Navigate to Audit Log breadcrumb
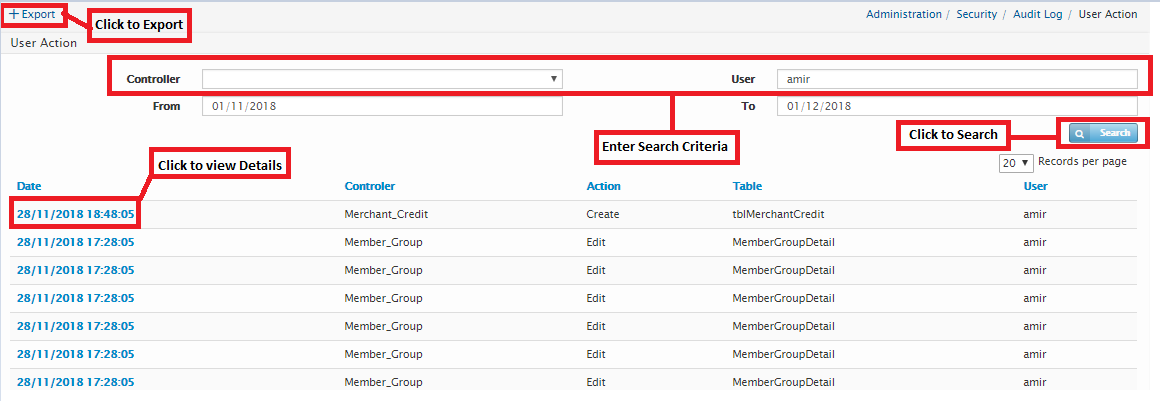 1037,15
